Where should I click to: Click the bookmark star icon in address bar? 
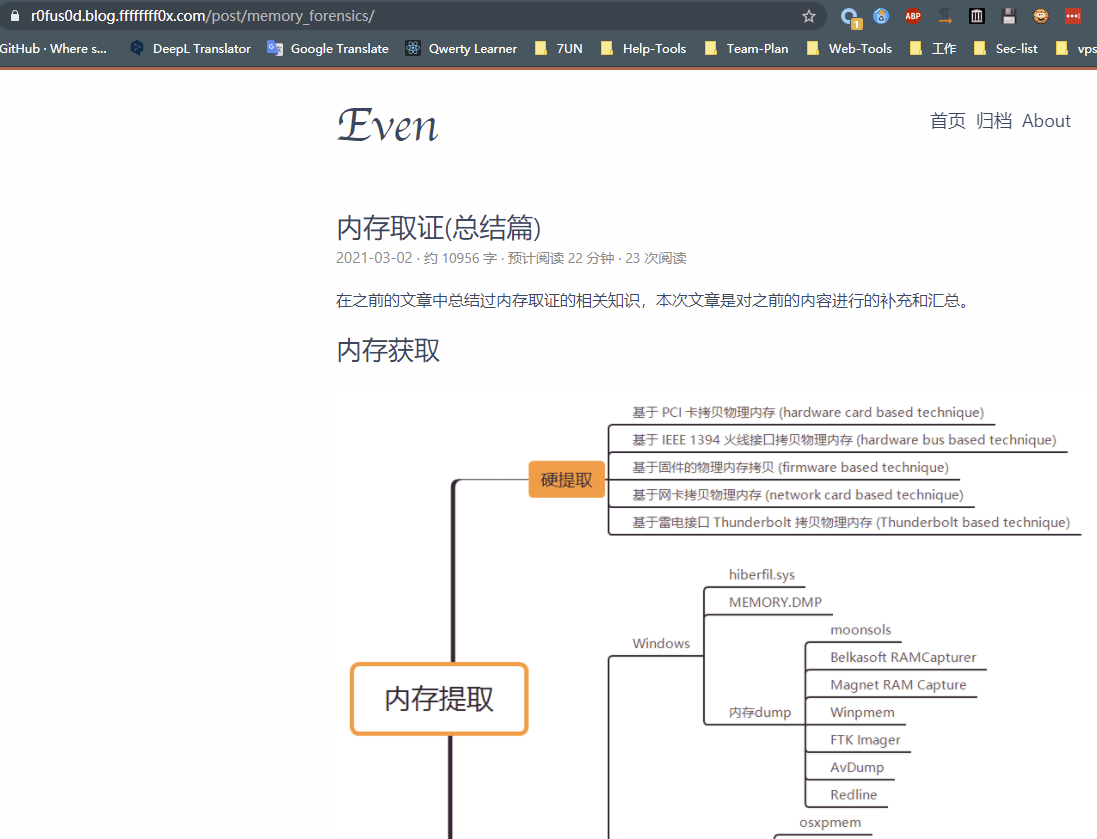click(x=809, y=16)
